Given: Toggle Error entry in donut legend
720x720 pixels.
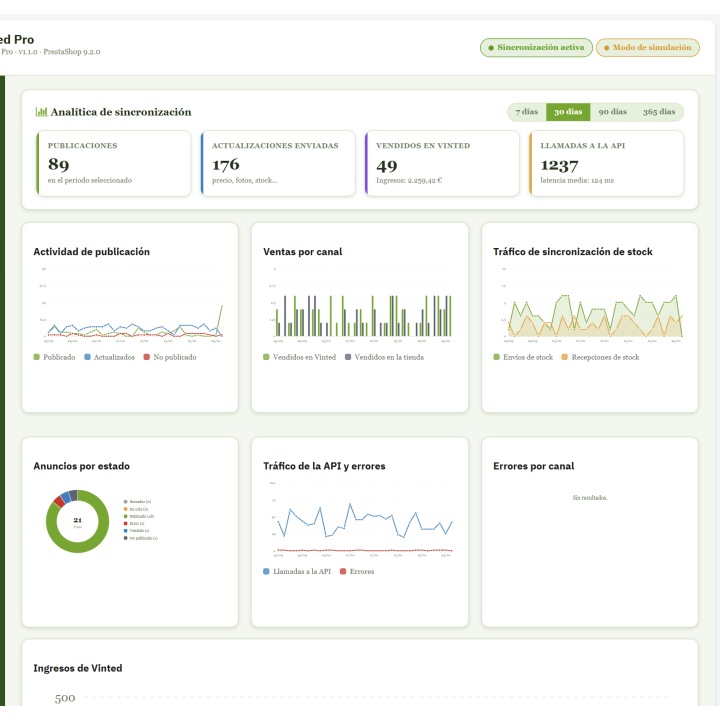Looking at the screenshot, I should (x=134, y=523).
